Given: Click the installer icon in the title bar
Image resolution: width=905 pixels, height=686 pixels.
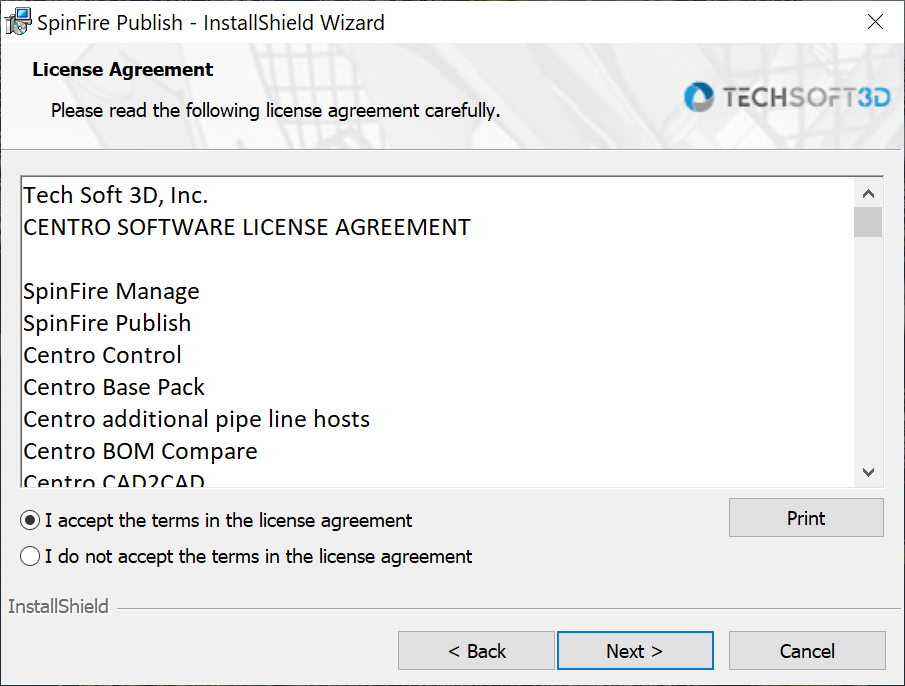Looking at the screenshot, I should (18, 22).
